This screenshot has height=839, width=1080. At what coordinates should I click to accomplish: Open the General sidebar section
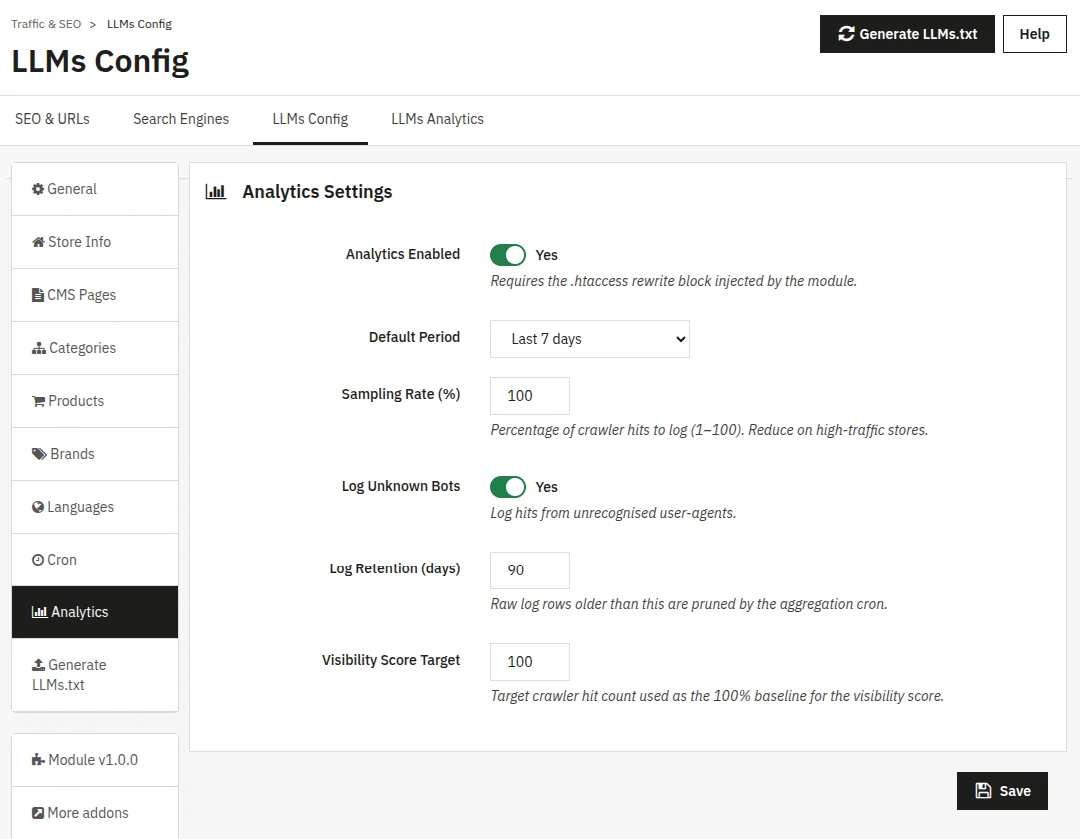click(95, 189)
